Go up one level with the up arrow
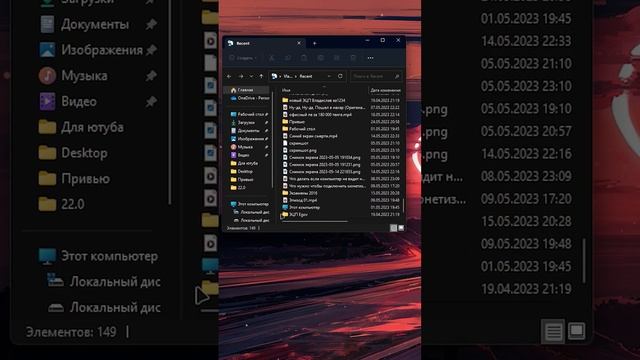The image size is (640, 360). tap(261, 76)
